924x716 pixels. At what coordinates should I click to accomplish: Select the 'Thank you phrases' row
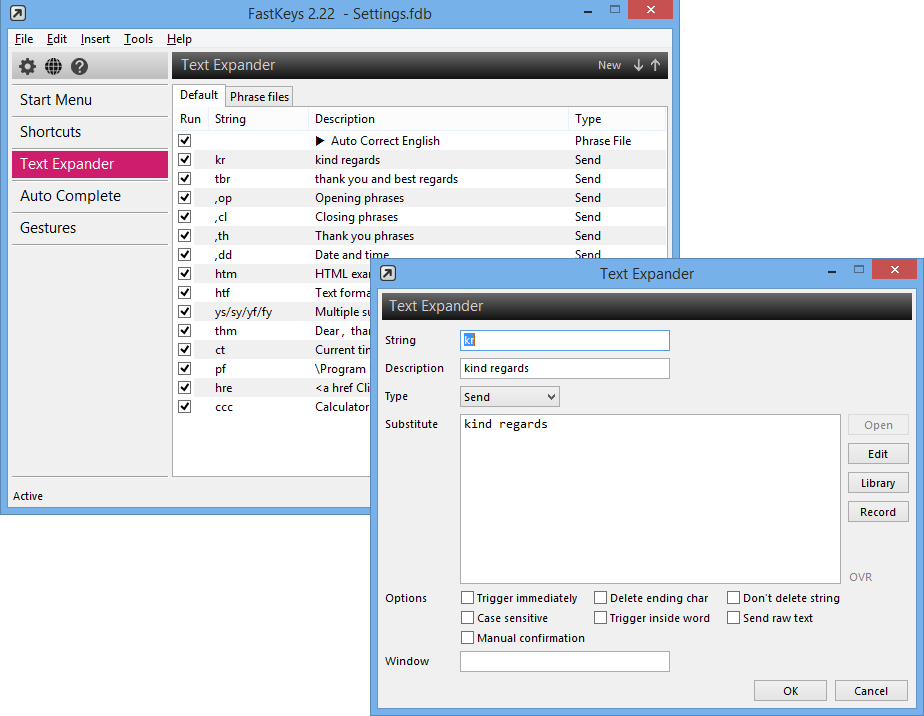[421, 236]
